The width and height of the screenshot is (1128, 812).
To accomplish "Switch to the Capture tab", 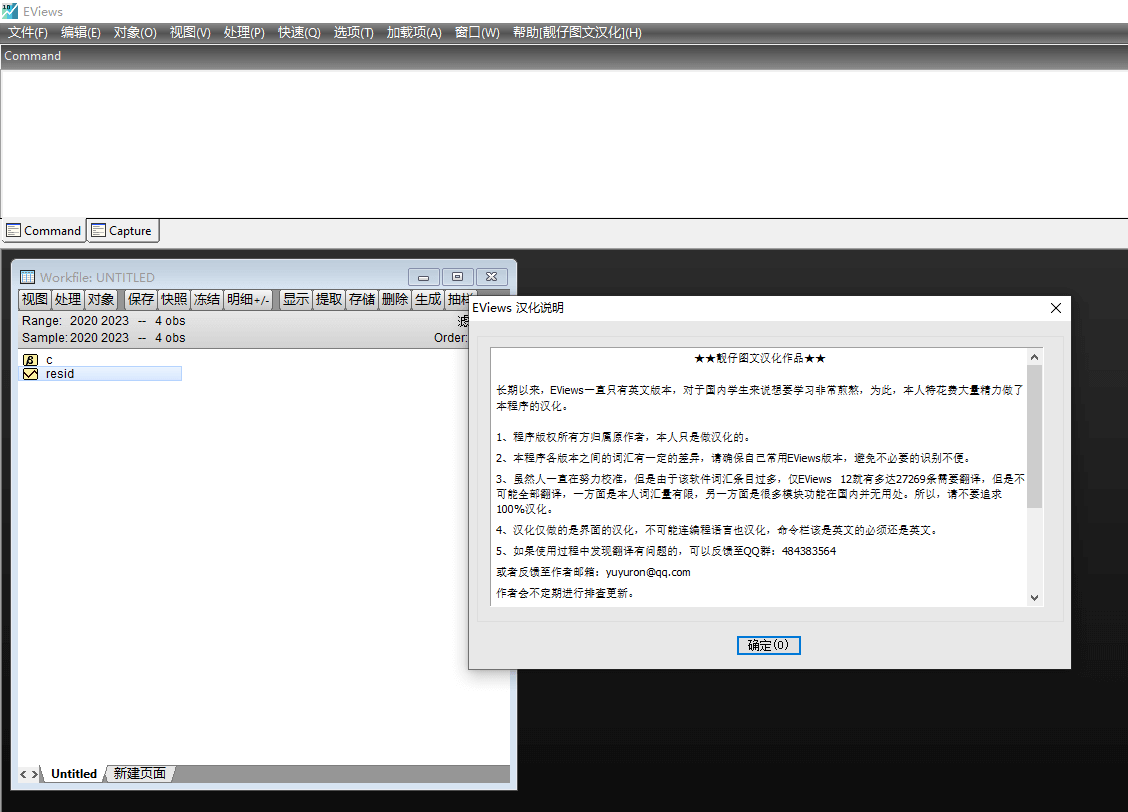I will [x=122, y=231].
